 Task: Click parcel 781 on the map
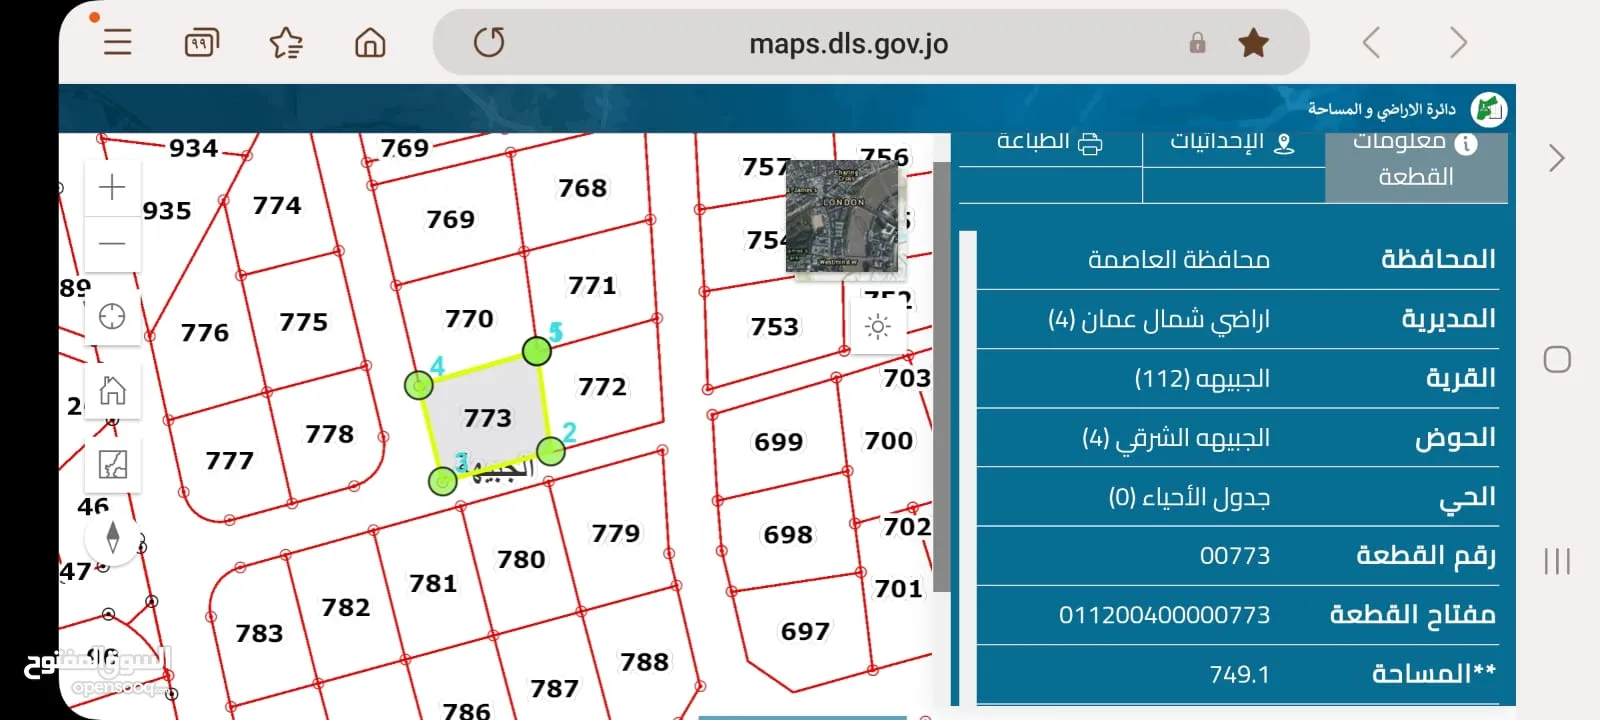(x=433, y=583)
